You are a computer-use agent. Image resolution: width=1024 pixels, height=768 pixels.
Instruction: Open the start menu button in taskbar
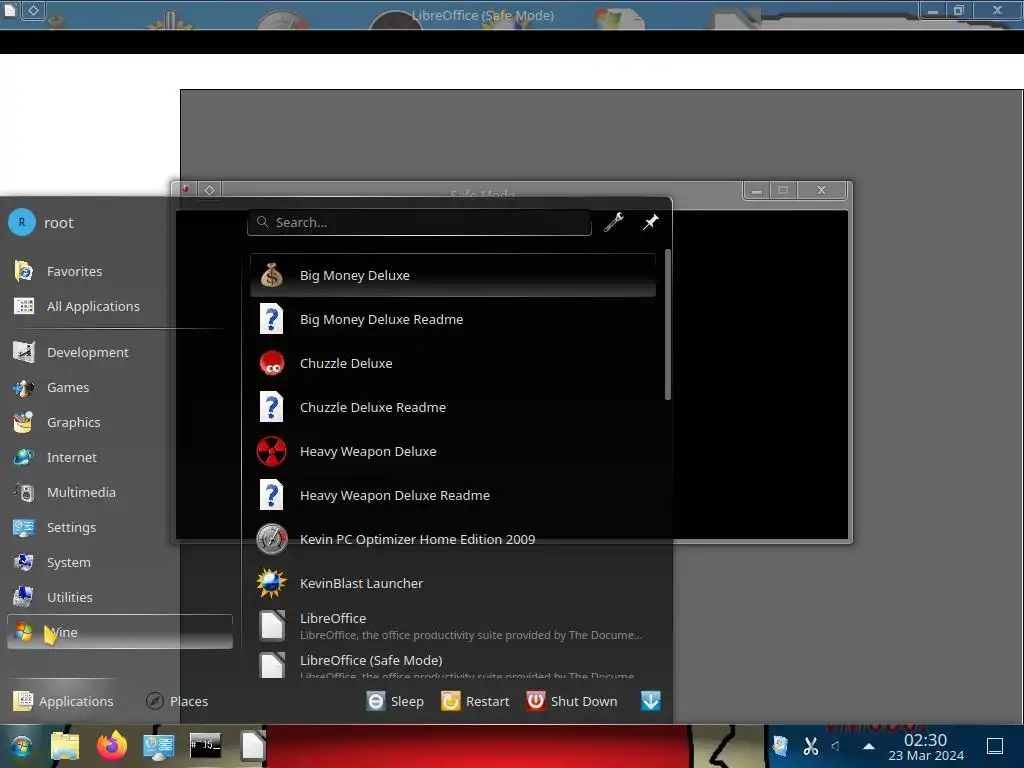pos(21,746)
